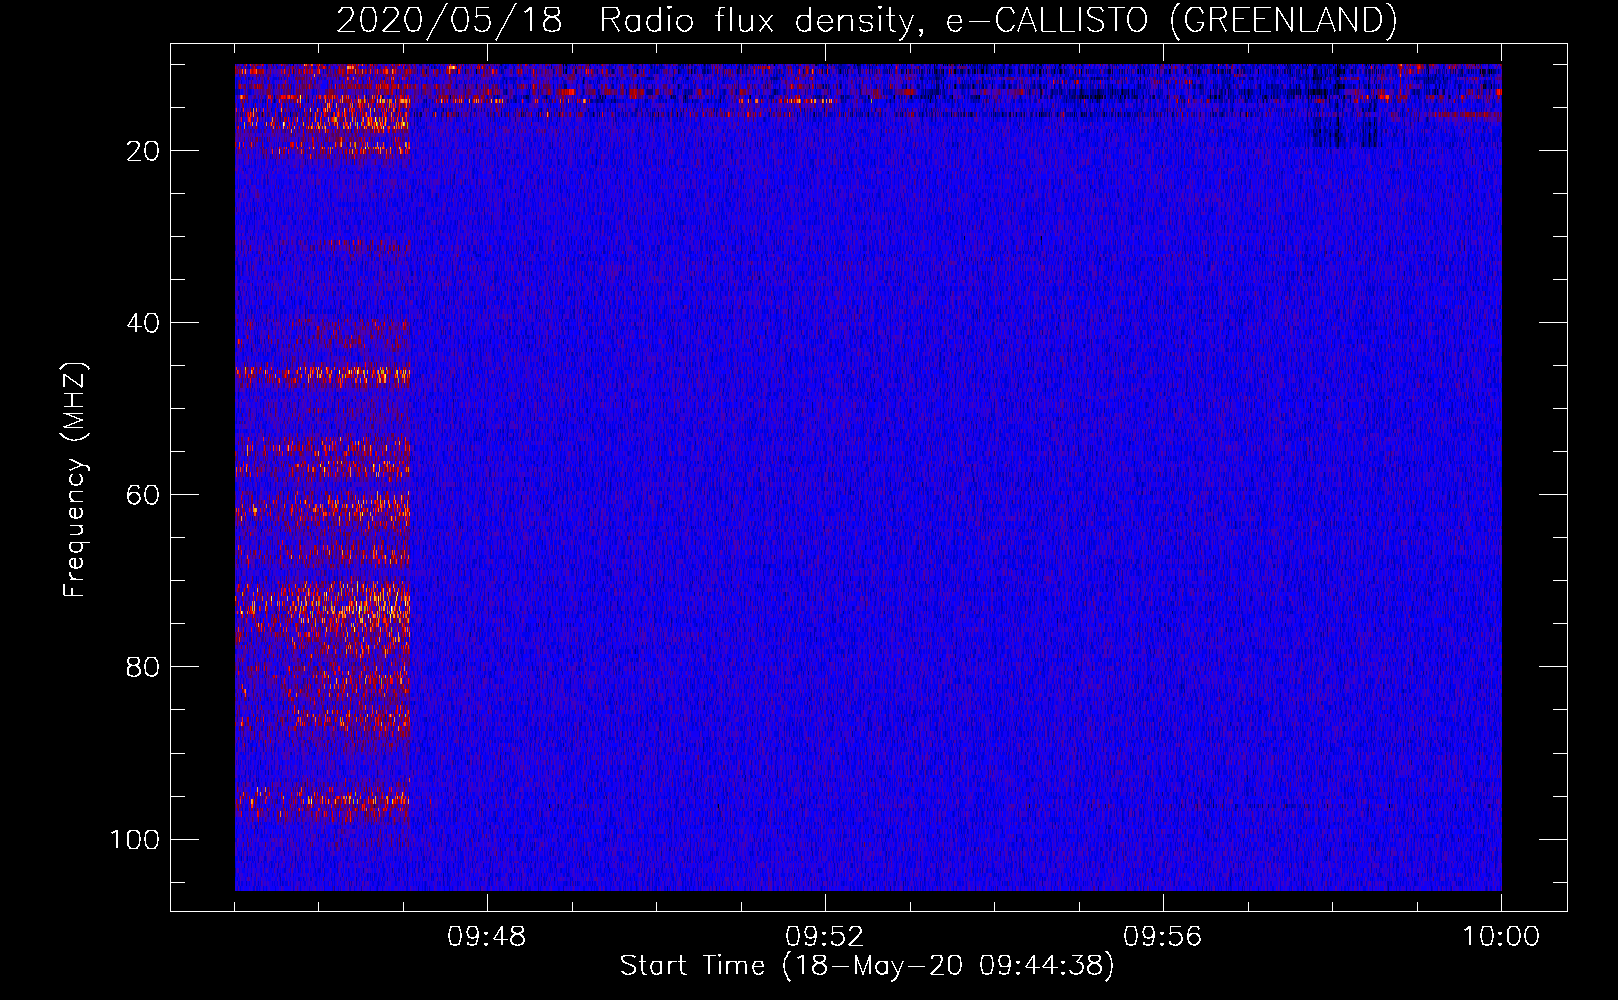This screenshot has height=1000, width=1618.
Task: Click the 40 frequency tick label
Action: coord(143,323)
